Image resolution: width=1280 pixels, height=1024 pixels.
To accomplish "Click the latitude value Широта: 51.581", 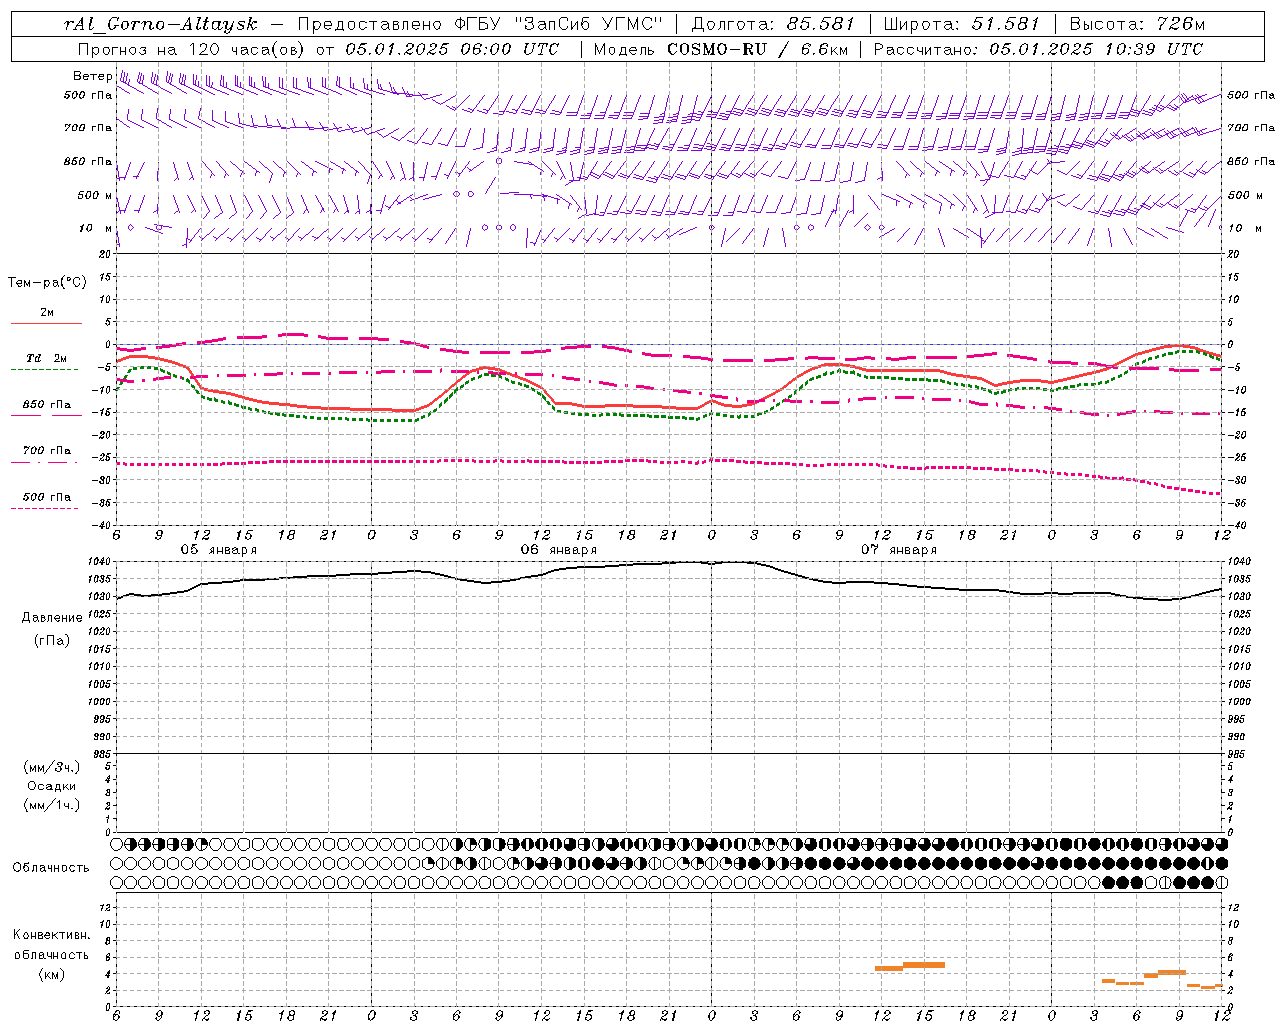I will coord(961,24).
